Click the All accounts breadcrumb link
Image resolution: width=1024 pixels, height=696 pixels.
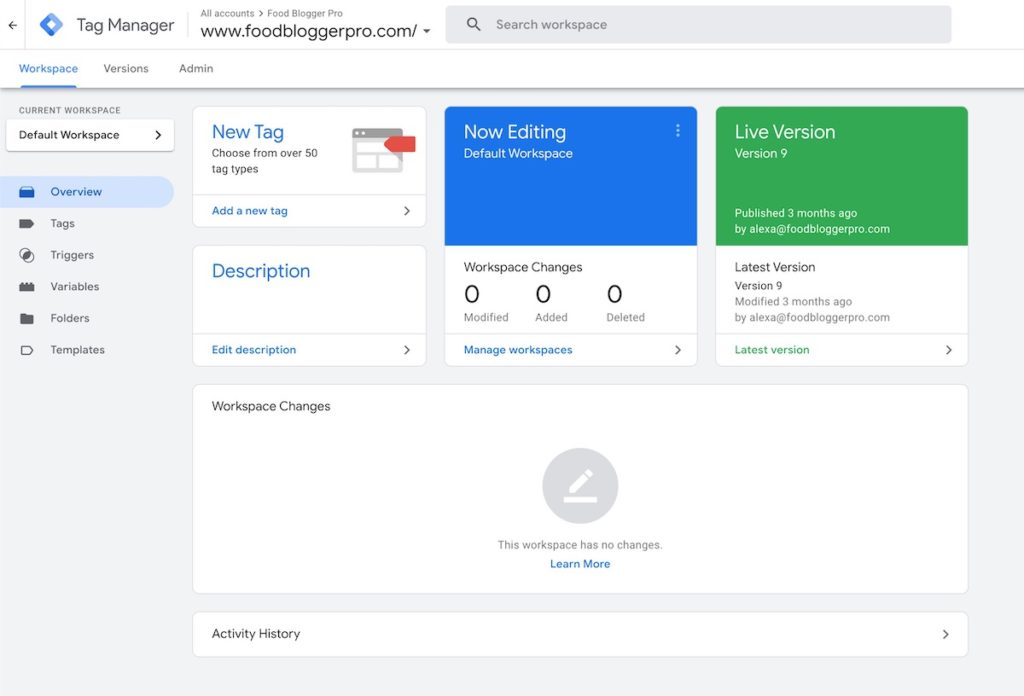point(227,13)
